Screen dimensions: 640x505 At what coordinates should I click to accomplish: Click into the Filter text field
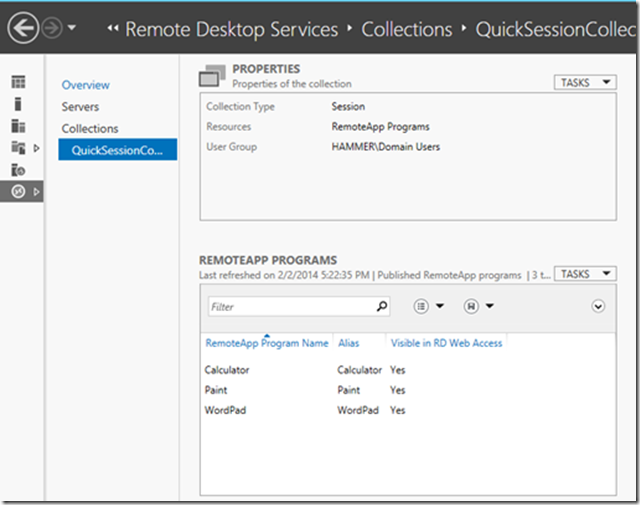coord(290,307)
